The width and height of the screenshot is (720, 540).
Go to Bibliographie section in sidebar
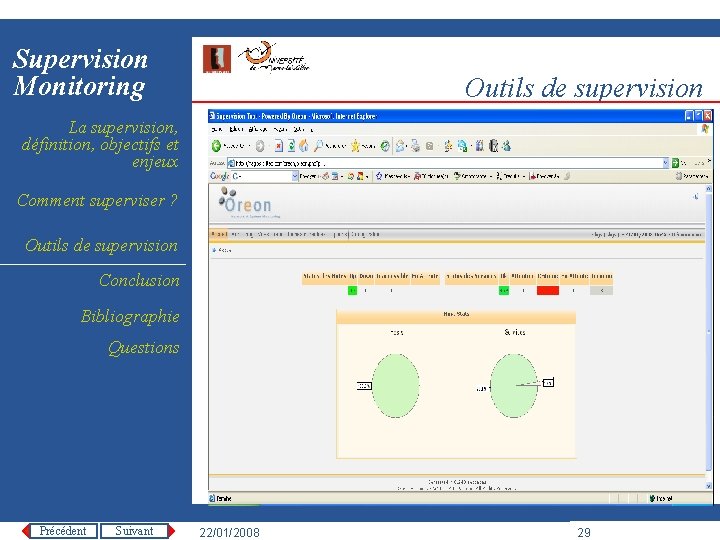coord(130,316)
